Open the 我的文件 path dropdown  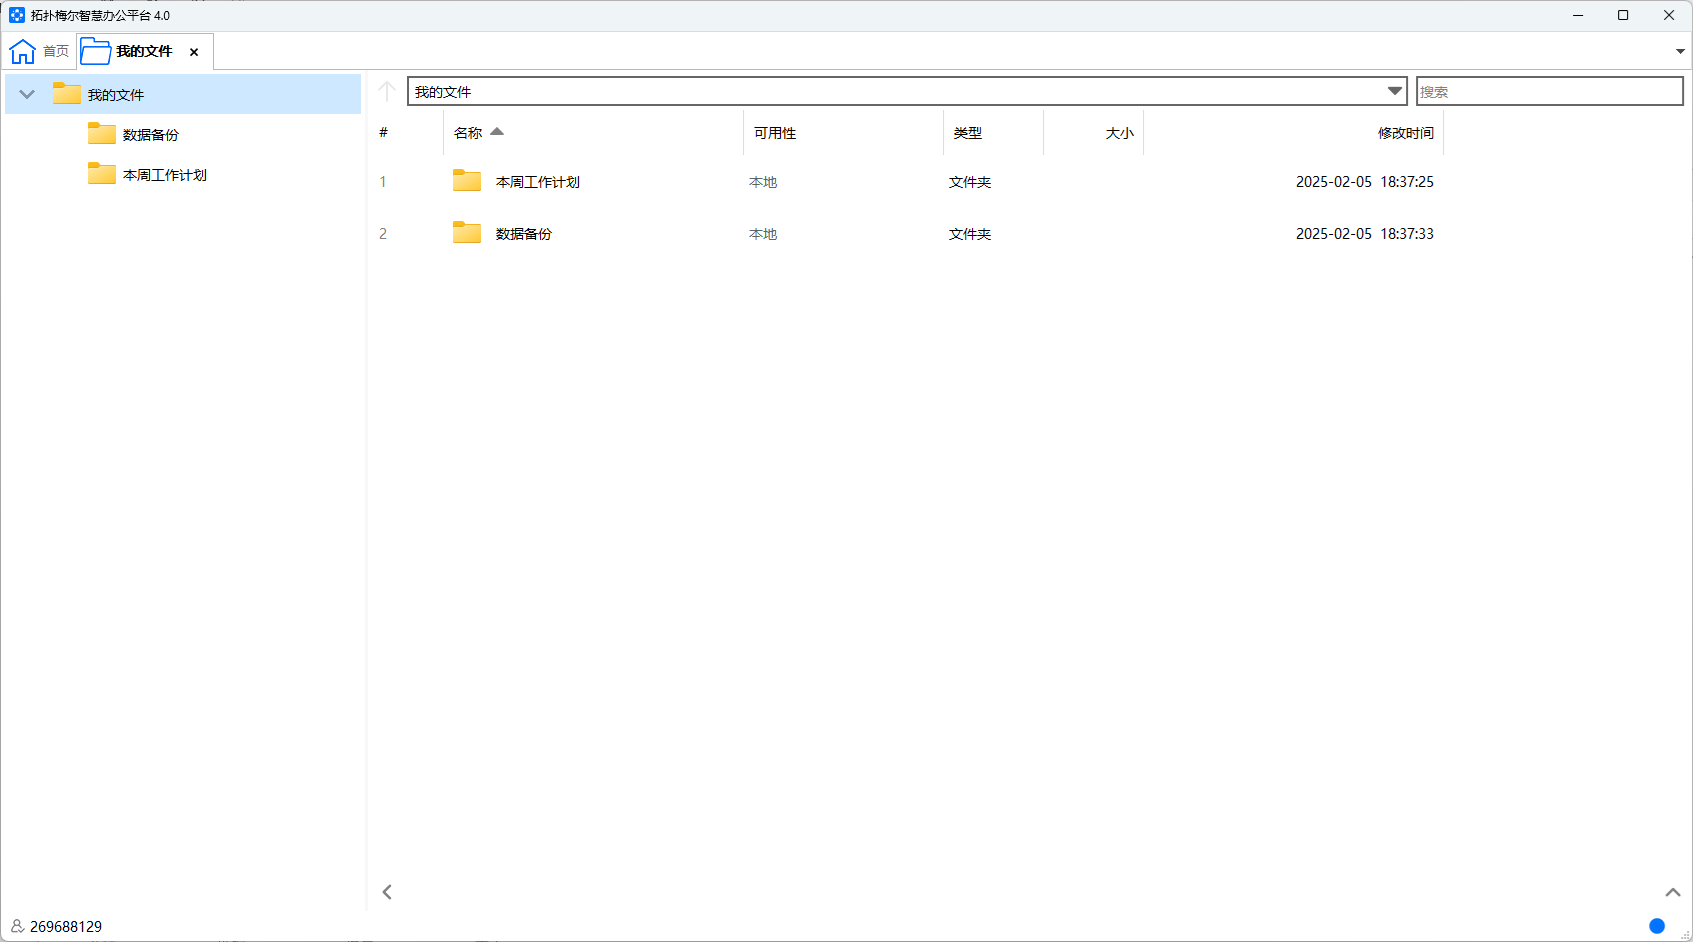coord(1394,91)
